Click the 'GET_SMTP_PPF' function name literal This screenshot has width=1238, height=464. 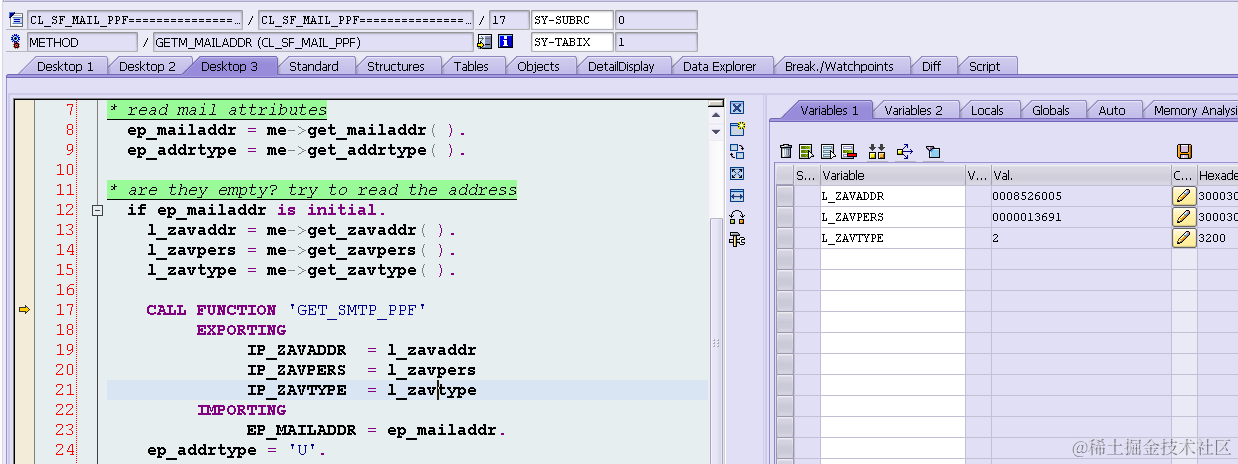(356, 310)
